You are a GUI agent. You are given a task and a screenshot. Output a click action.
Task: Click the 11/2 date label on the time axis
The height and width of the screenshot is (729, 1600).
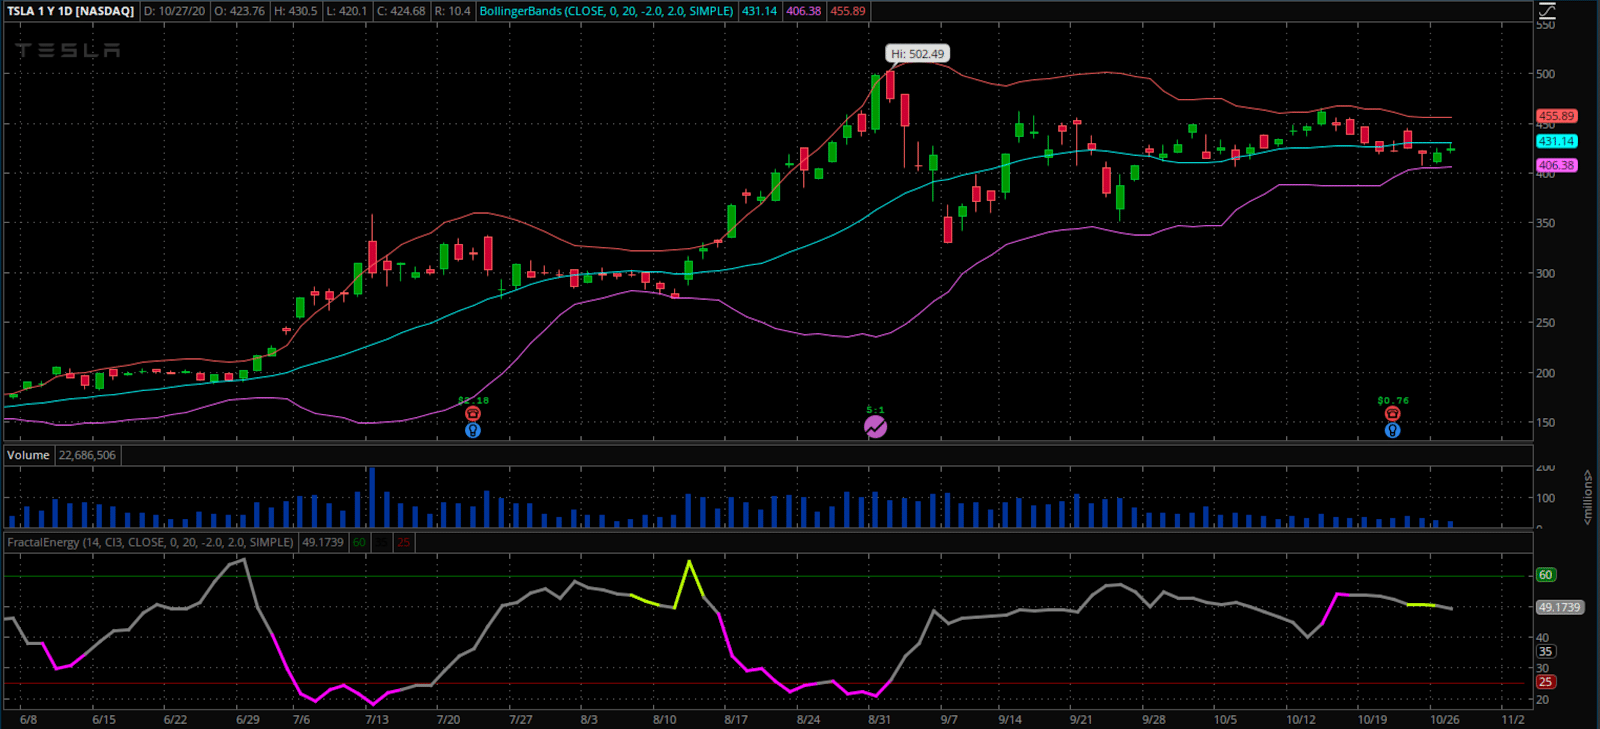click(x=1513, y=719)
